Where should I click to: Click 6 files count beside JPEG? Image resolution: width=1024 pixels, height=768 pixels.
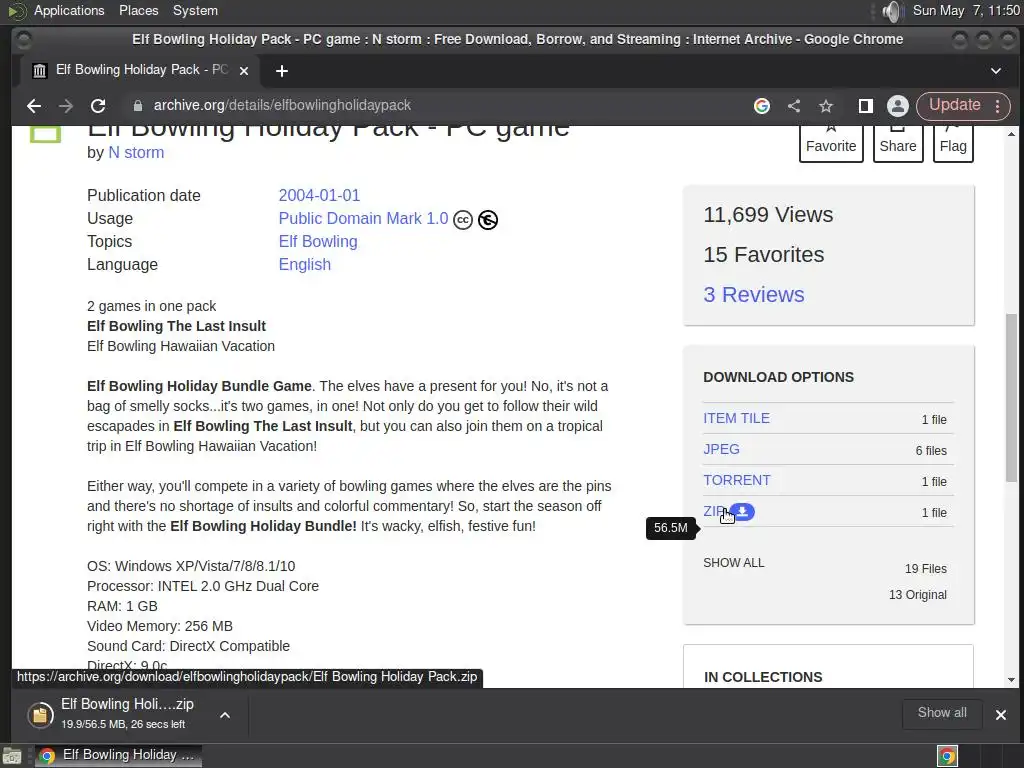pos(931,451)
